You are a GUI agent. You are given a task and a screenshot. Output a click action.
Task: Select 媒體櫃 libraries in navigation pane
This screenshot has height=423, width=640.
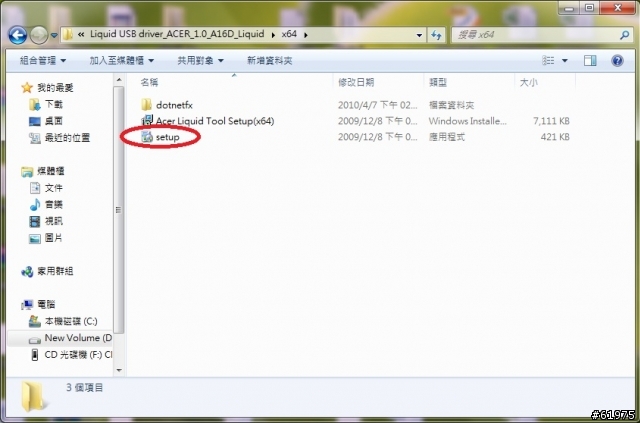(x=43, y=171)
